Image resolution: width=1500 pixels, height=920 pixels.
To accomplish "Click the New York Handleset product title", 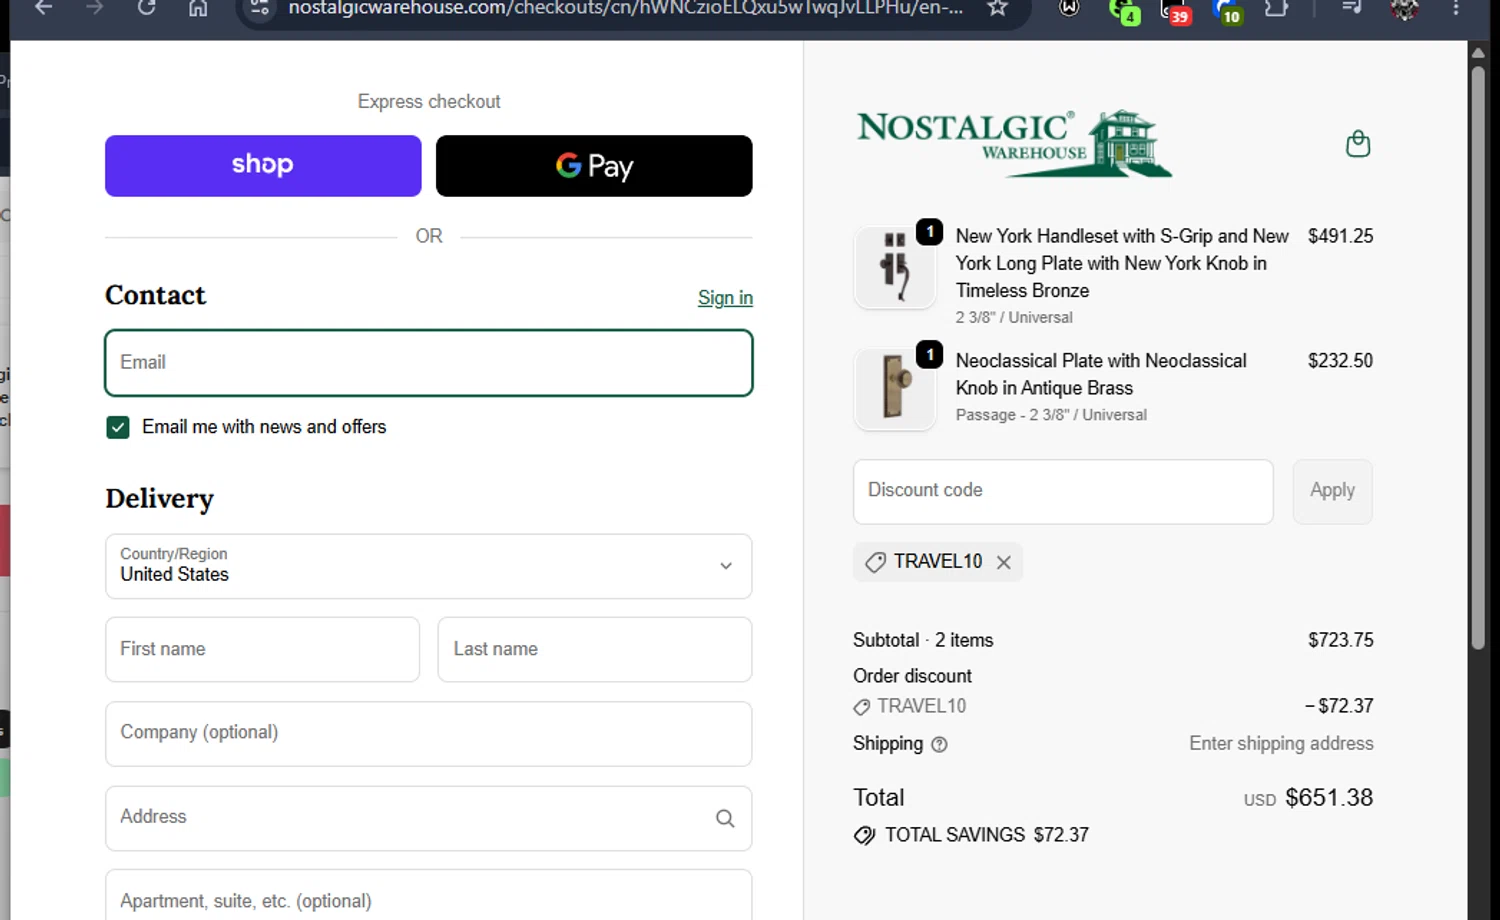I will pos(1122,263).
